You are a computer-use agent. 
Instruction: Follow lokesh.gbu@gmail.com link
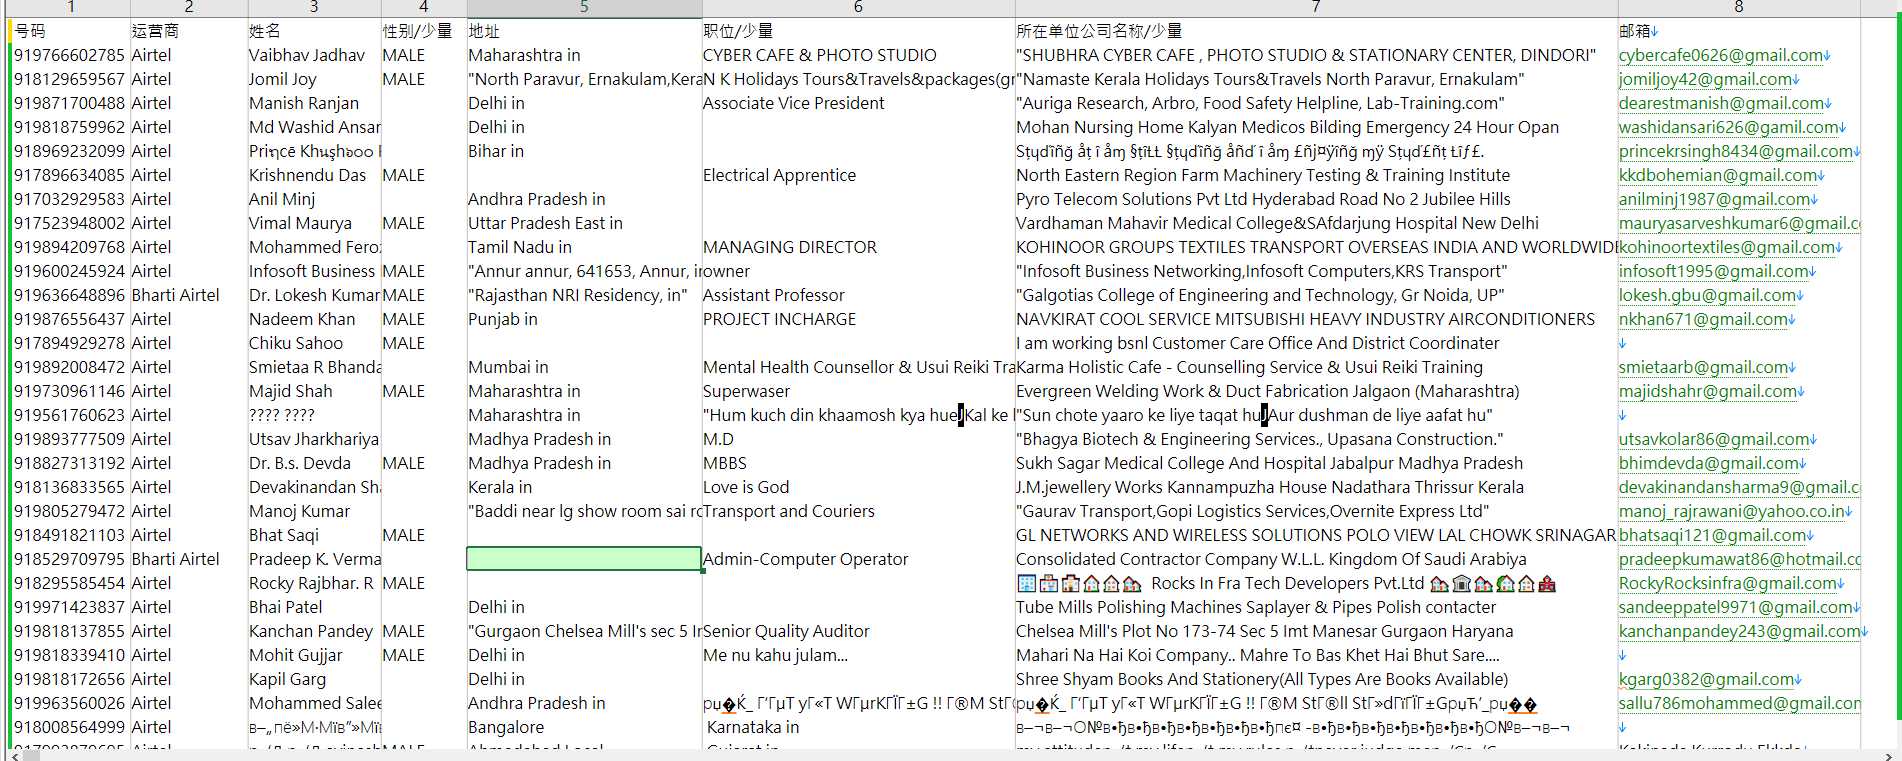click(x=1707, y=295)
